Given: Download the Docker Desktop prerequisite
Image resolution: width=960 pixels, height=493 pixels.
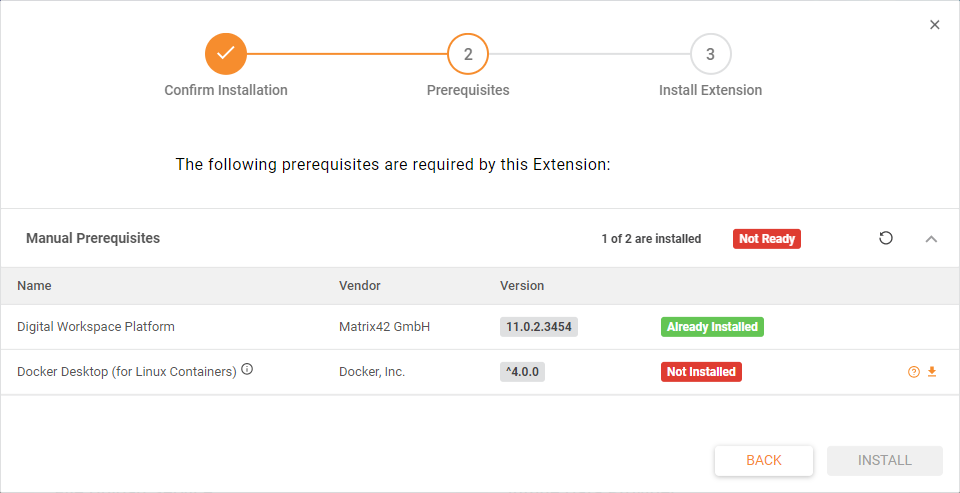Looking at the screenshot, I should [x=932, y=372].
